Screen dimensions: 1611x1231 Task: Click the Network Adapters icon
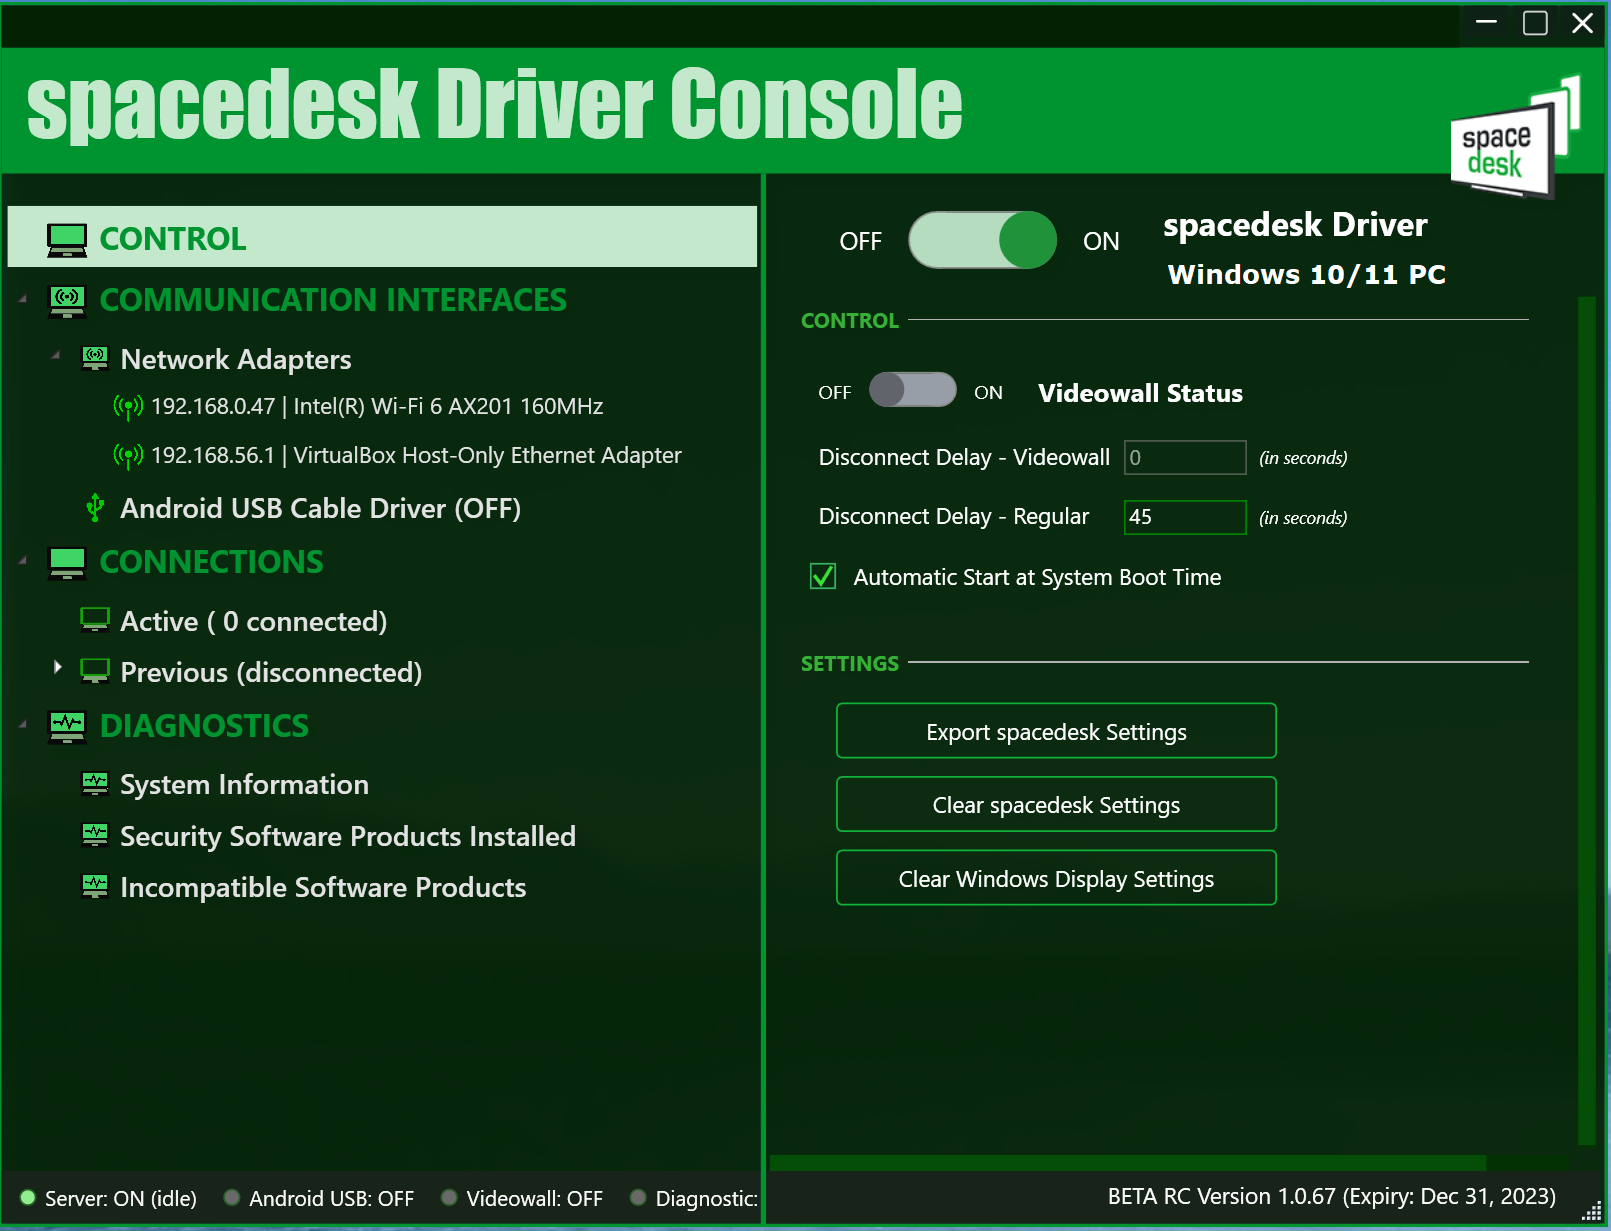click(x=95, y=359)
